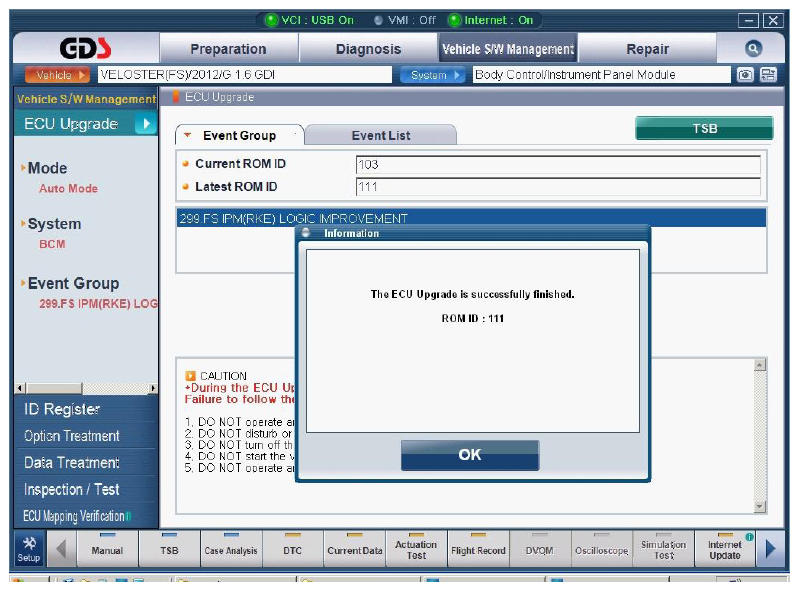Select ECU Upgrade in sidebar
Screen dimensions: 799x591
[86, 124]
